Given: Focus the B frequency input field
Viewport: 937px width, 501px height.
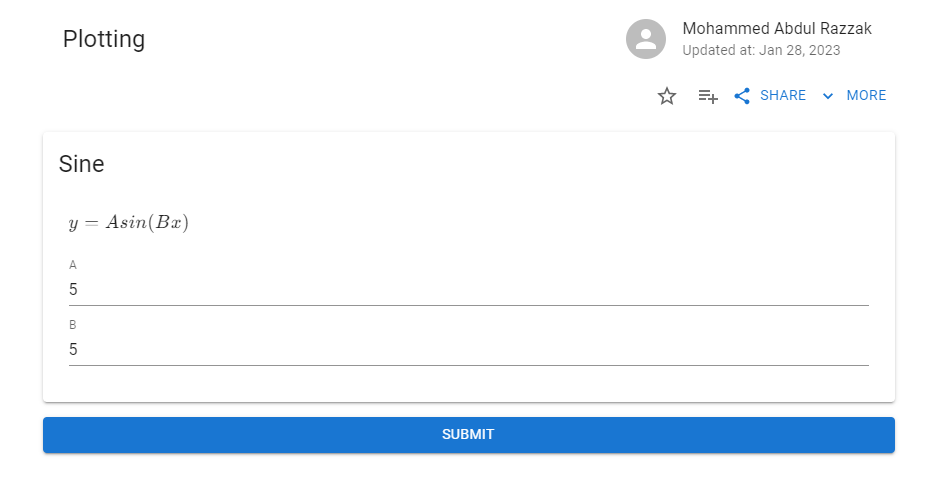Looking at the screenshot, I should click(468, 349).
